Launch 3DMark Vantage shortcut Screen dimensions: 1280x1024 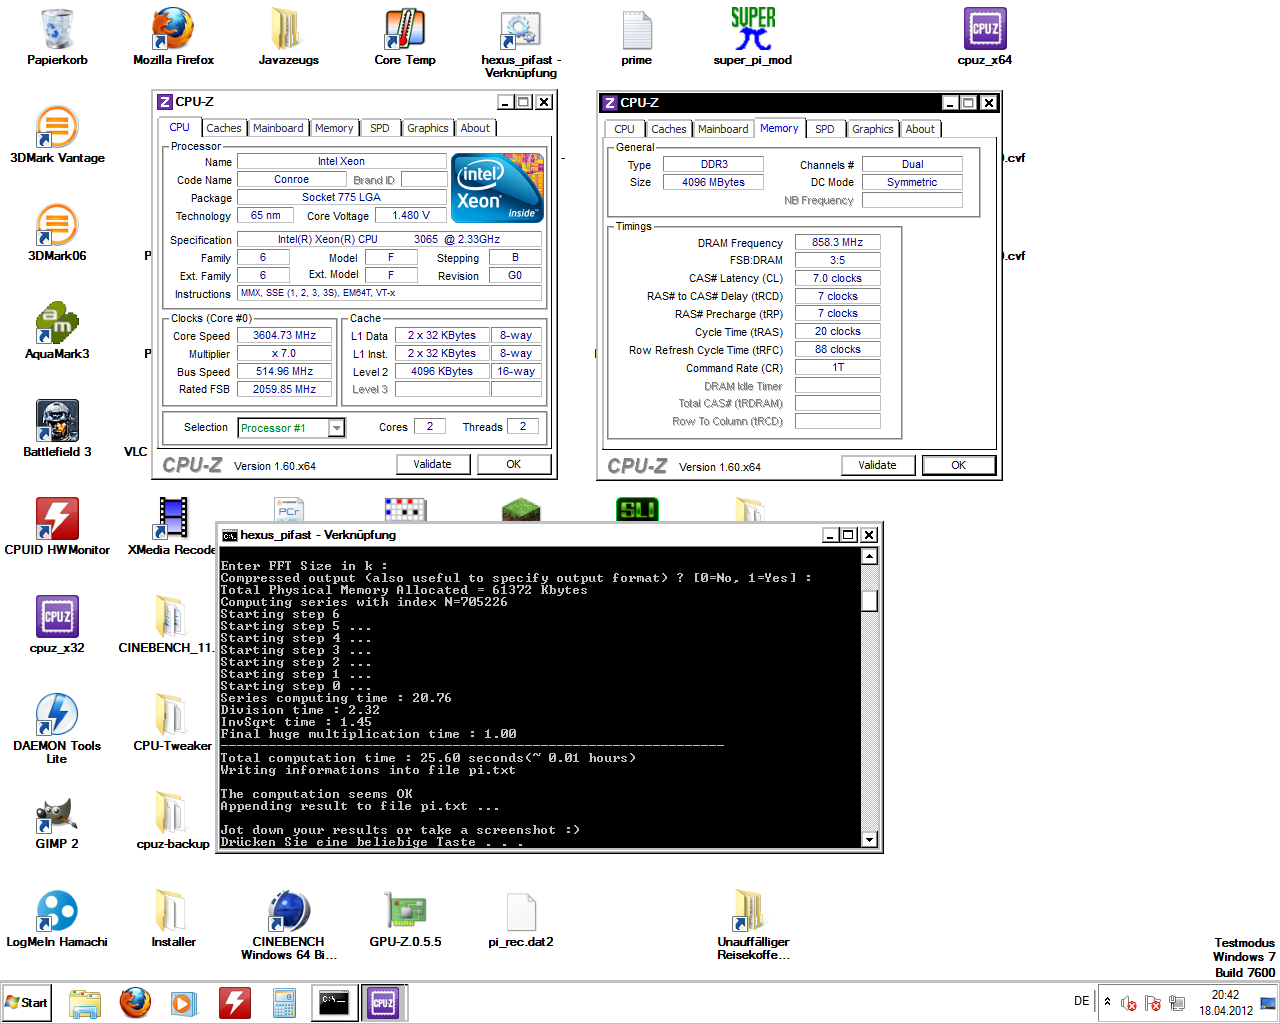(x=57, y=135)
